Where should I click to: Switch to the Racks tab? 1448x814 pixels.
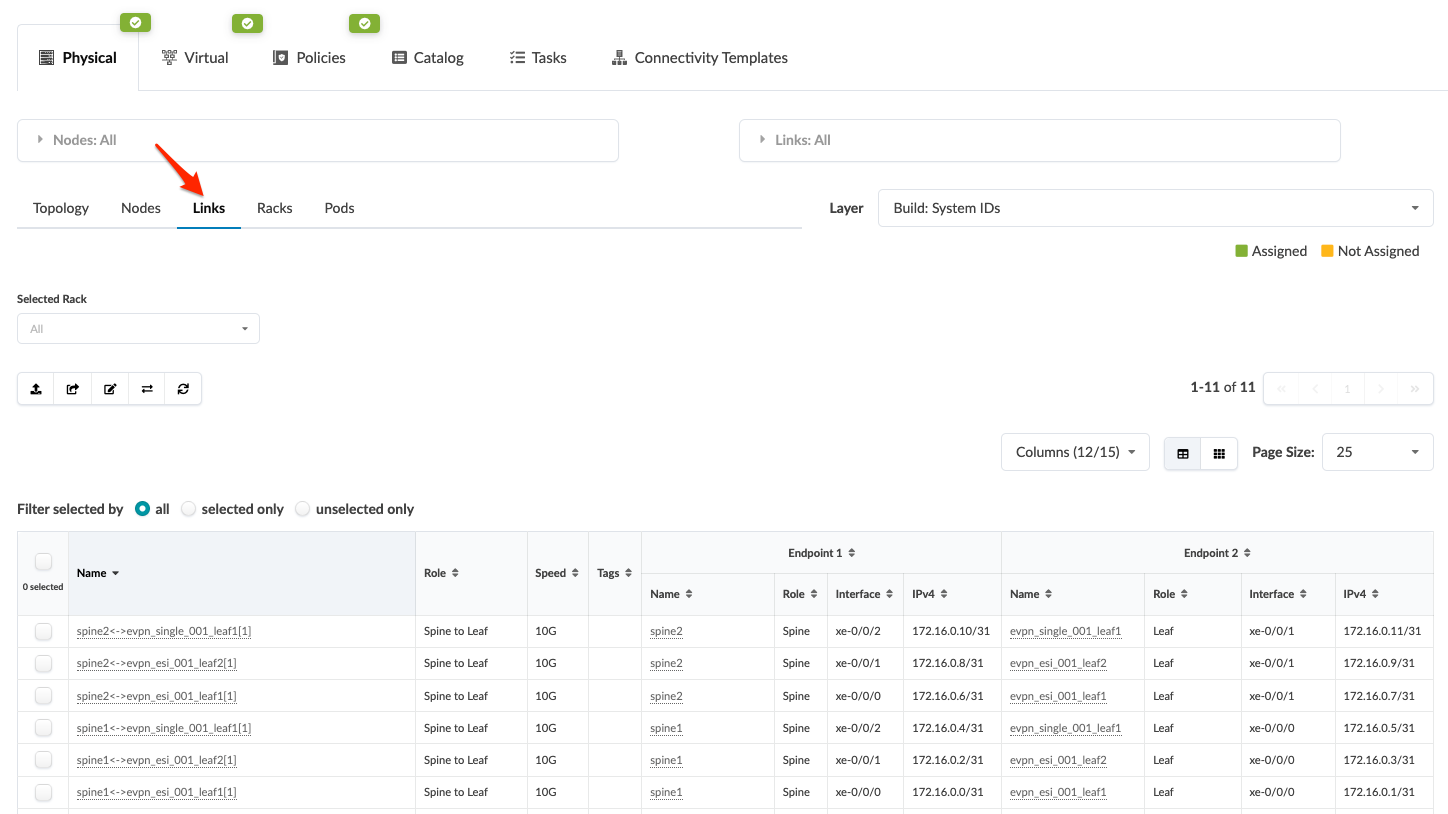tap(274, 208)
